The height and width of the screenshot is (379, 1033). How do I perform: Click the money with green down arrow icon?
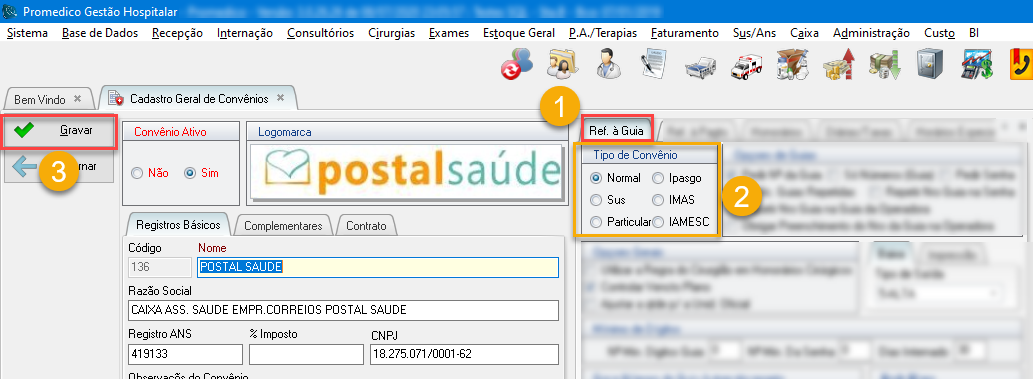point(884,65)
